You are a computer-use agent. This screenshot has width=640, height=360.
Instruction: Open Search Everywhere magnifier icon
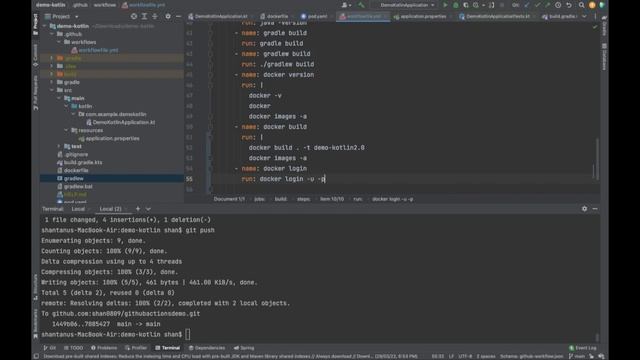pos(581,5)
